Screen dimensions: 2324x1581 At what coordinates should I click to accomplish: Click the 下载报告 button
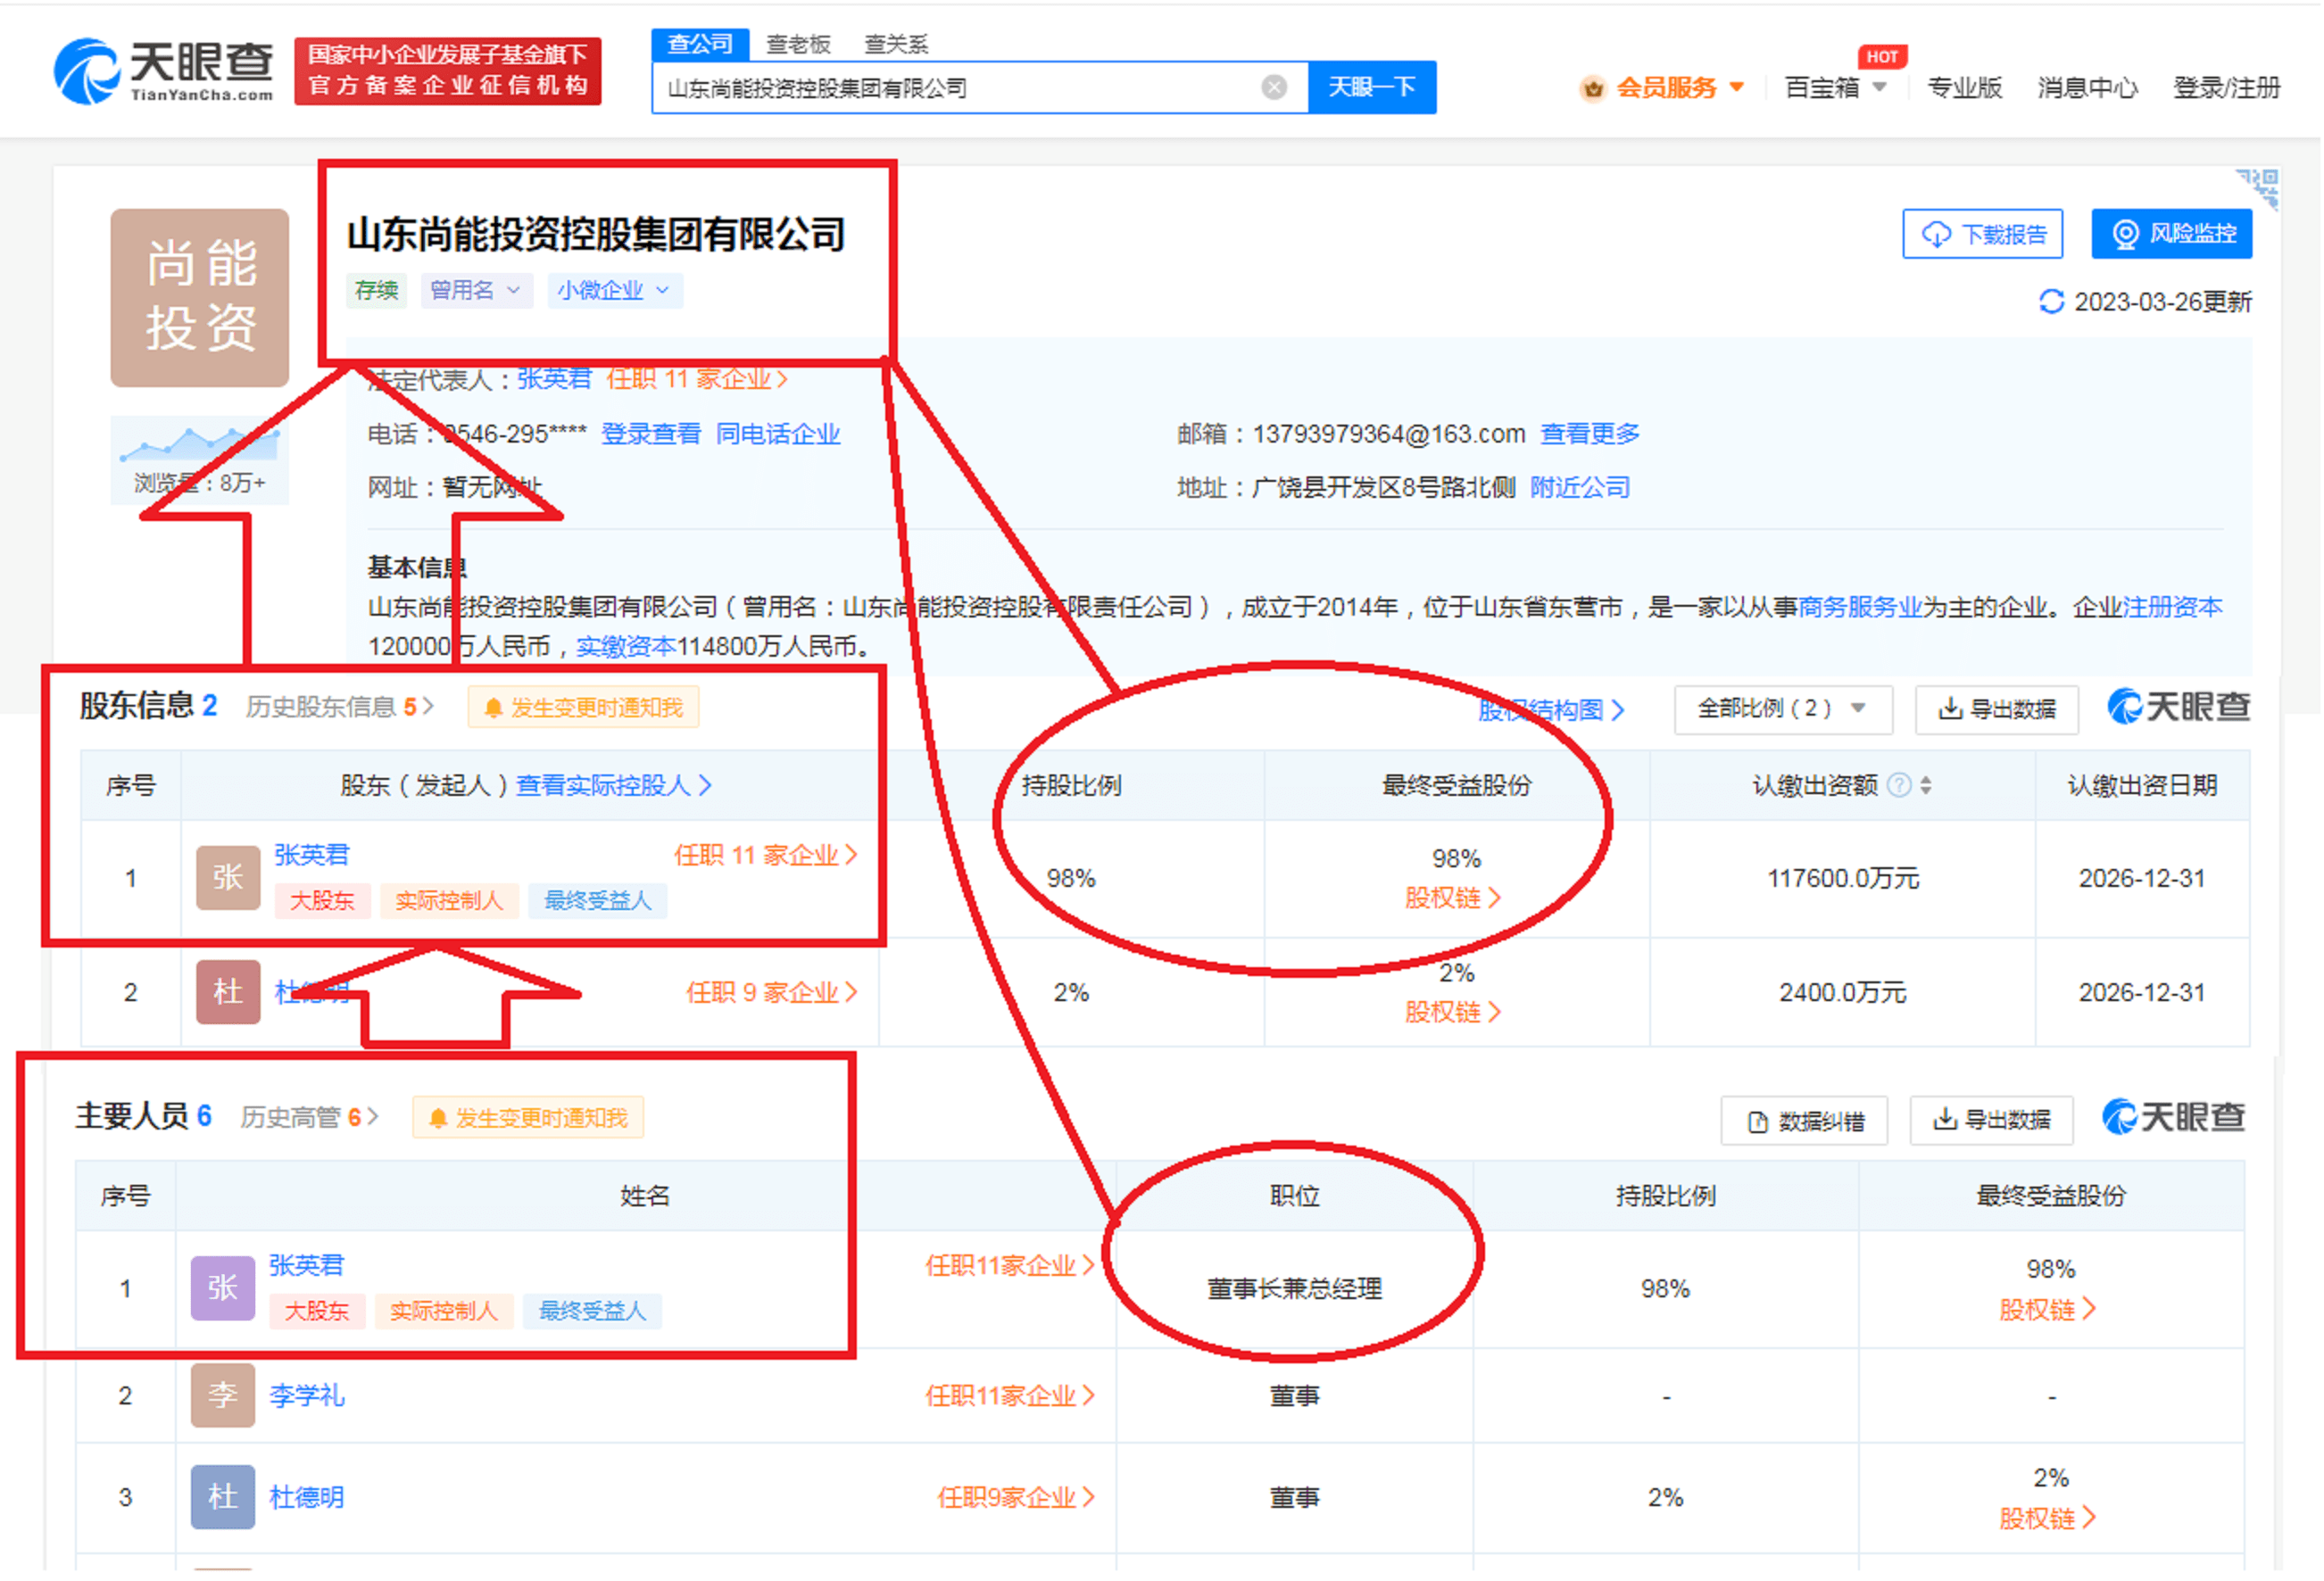click(x=1984, y=234)
